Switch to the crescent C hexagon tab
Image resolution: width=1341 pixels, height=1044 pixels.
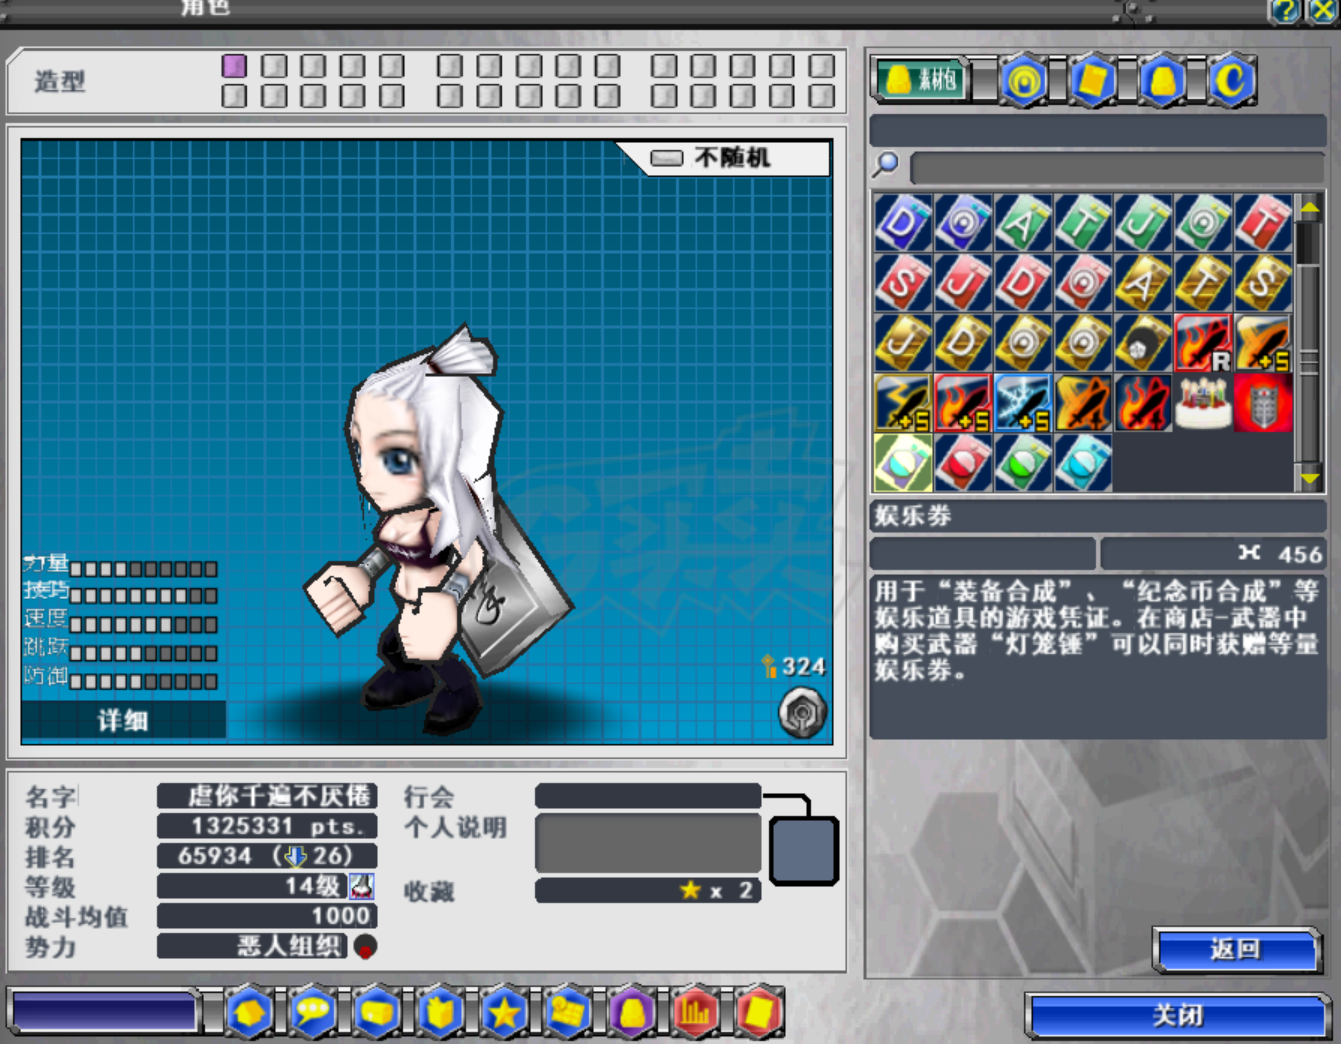pos(1231,80)
